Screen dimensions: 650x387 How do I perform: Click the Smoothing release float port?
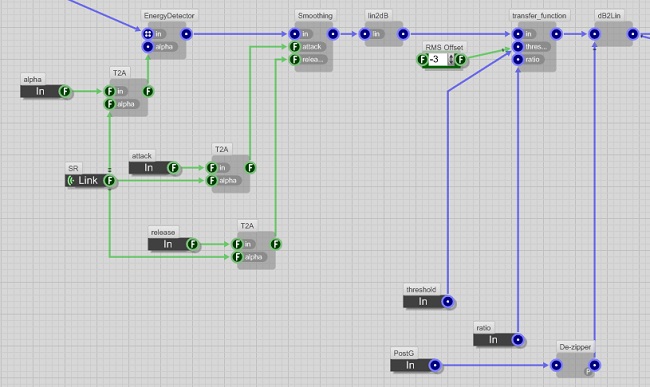[294, 60]
